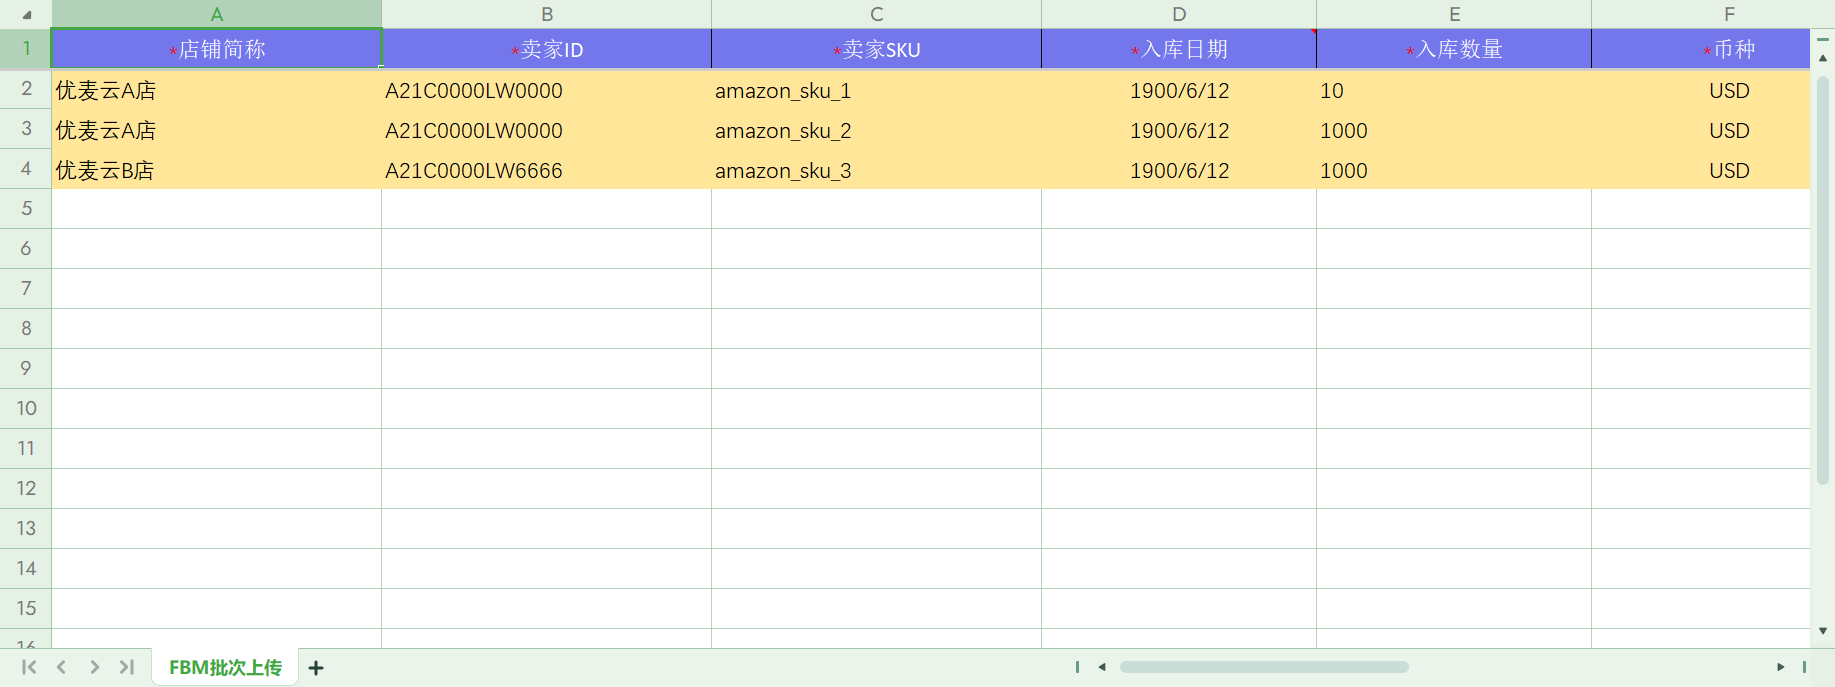Select row 5 header
Image resolution: width=1835 pixels, height=687 pixels.
pyautogui.click(x=26, y=208)
